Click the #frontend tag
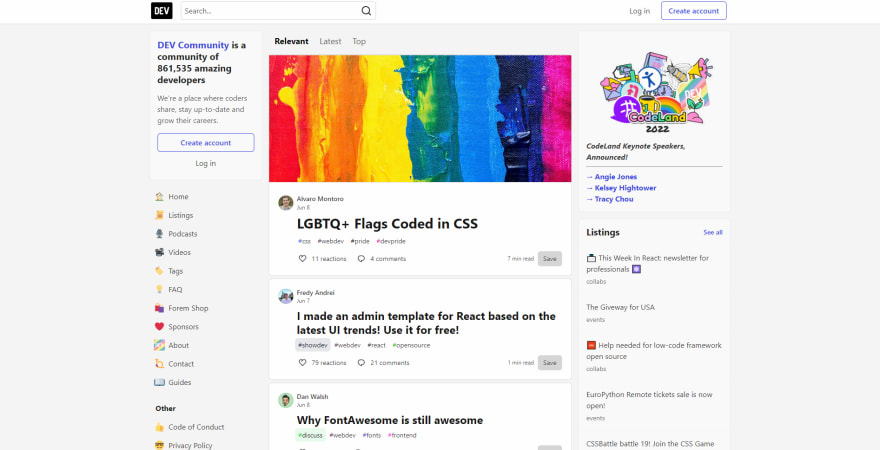This screenshot has height=450, width=880. tap(402, 435)
